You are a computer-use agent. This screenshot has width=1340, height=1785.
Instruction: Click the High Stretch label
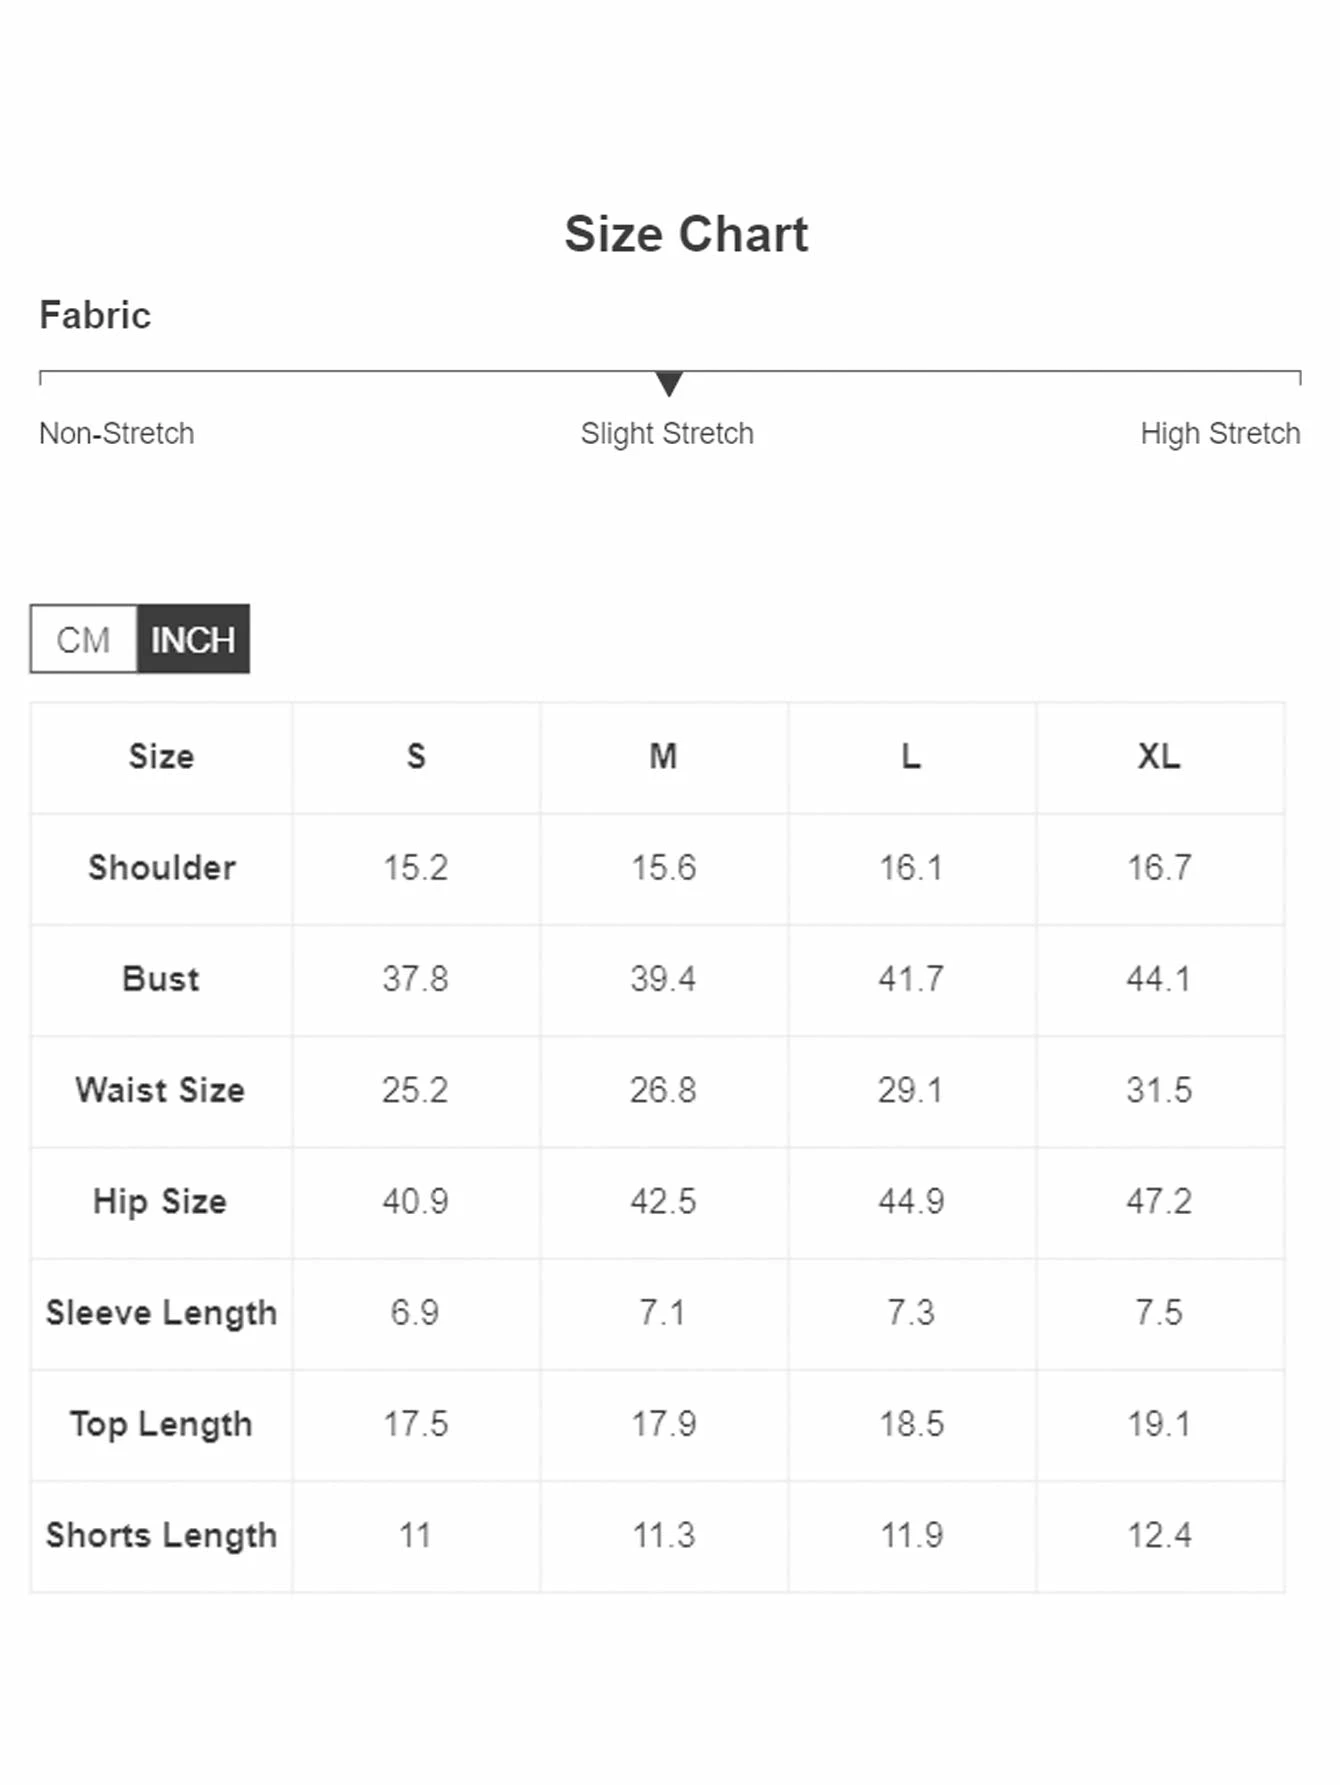pos(1220,433)
